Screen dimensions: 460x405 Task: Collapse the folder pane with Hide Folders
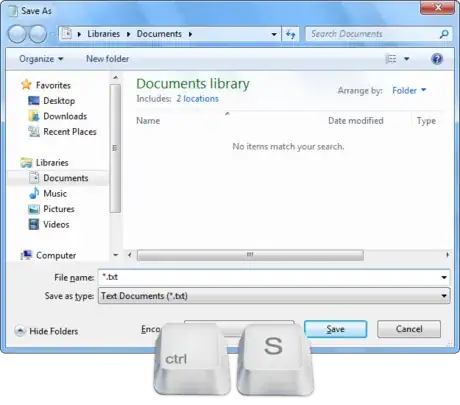pyautogui.click(x=46, y=331)
